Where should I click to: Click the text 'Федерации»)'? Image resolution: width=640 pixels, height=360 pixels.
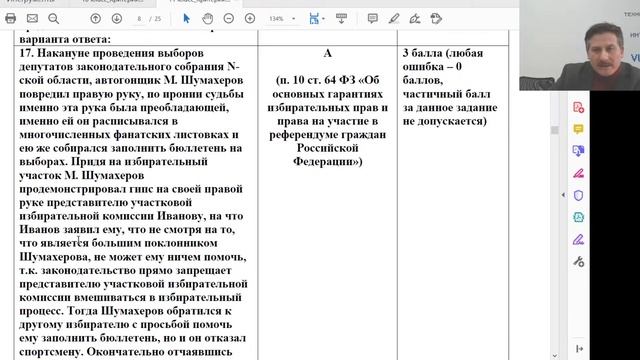327,162
